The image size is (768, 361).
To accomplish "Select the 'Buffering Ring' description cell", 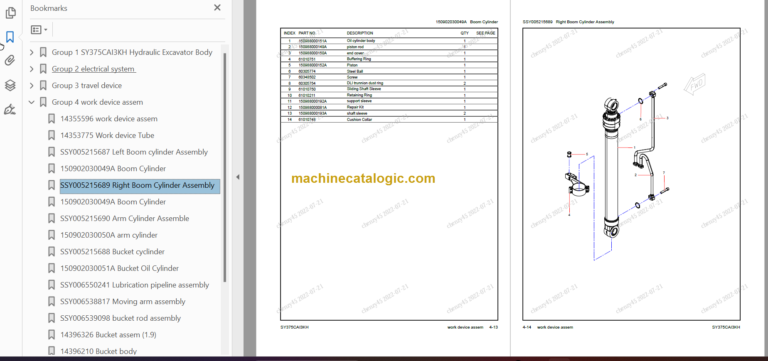I will tap(359, 59).
